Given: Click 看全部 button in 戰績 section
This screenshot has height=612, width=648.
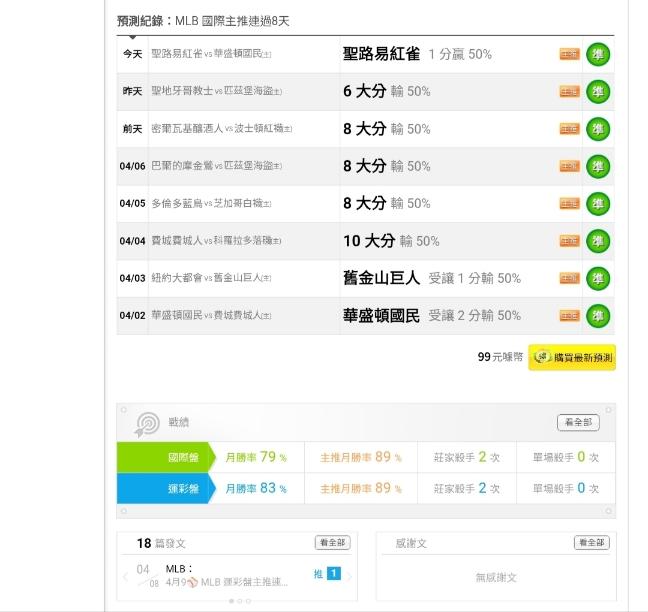Looking at the screenshot, I should (578, 422).
